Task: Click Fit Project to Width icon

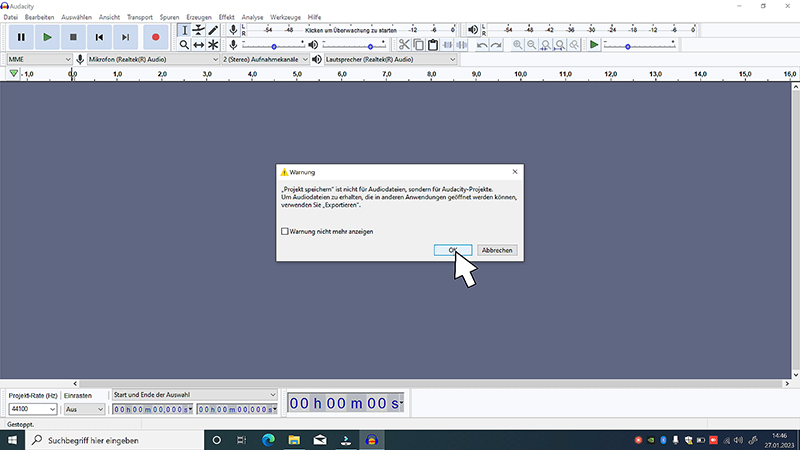Action: point(560,45)
